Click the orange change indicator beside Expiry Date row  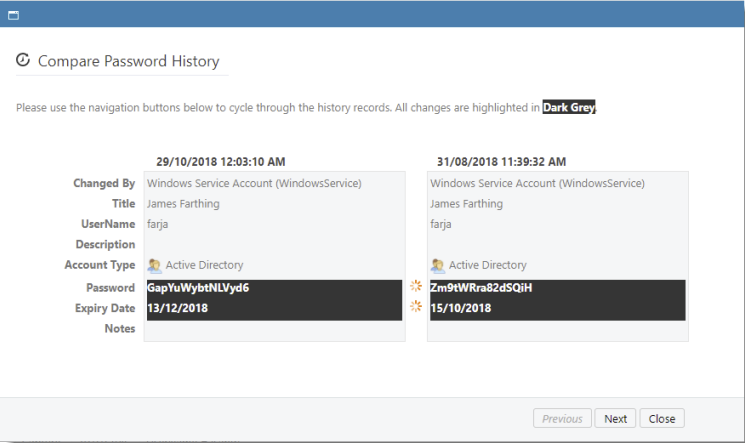click(416, 306)
